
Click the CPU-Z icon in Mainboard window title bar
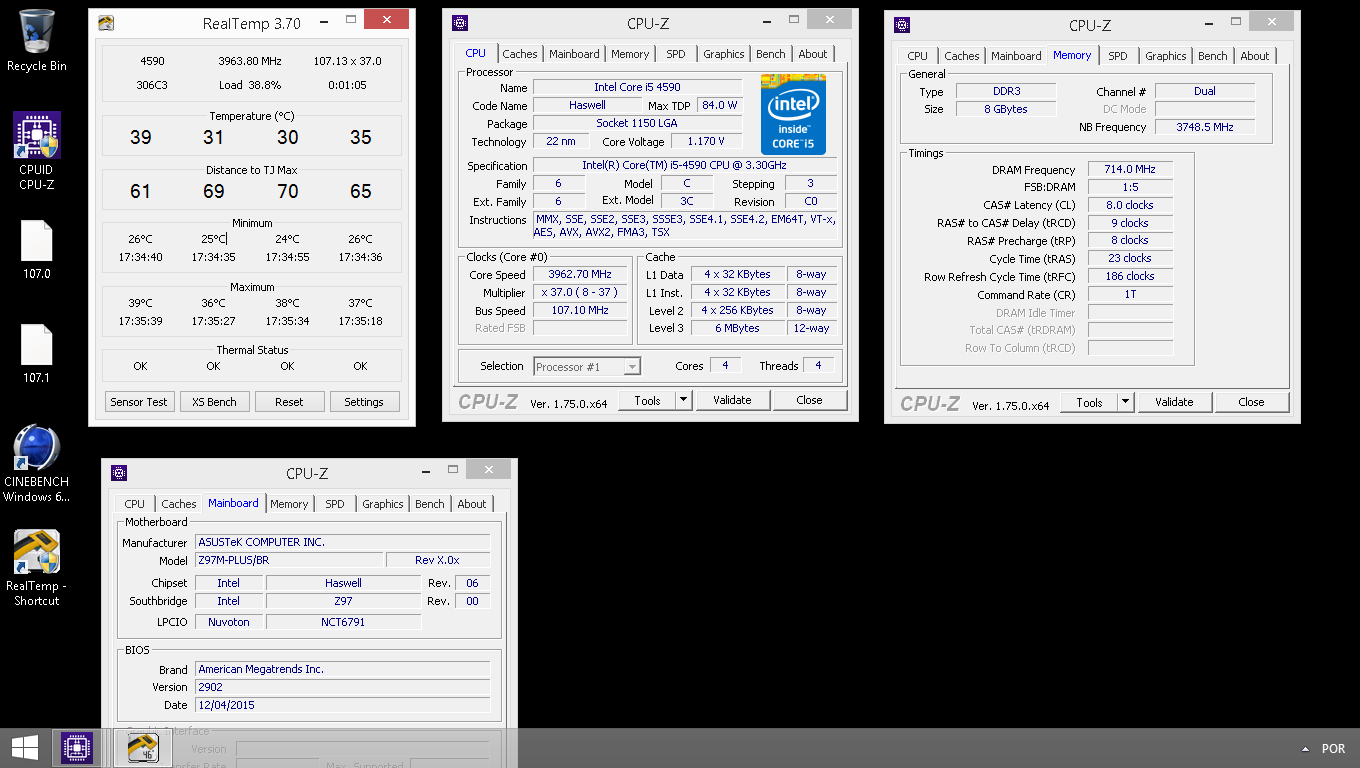(x=119, y=473)
